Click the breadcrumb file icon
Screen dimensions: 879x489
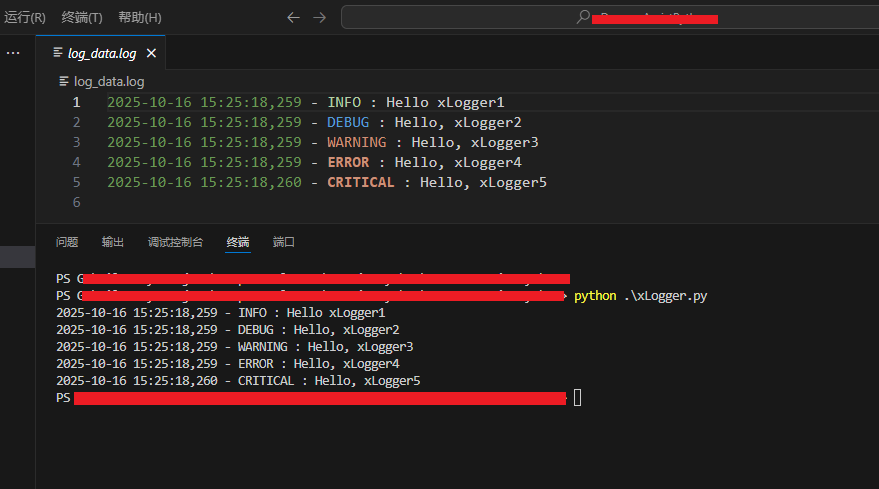point(64,81)
